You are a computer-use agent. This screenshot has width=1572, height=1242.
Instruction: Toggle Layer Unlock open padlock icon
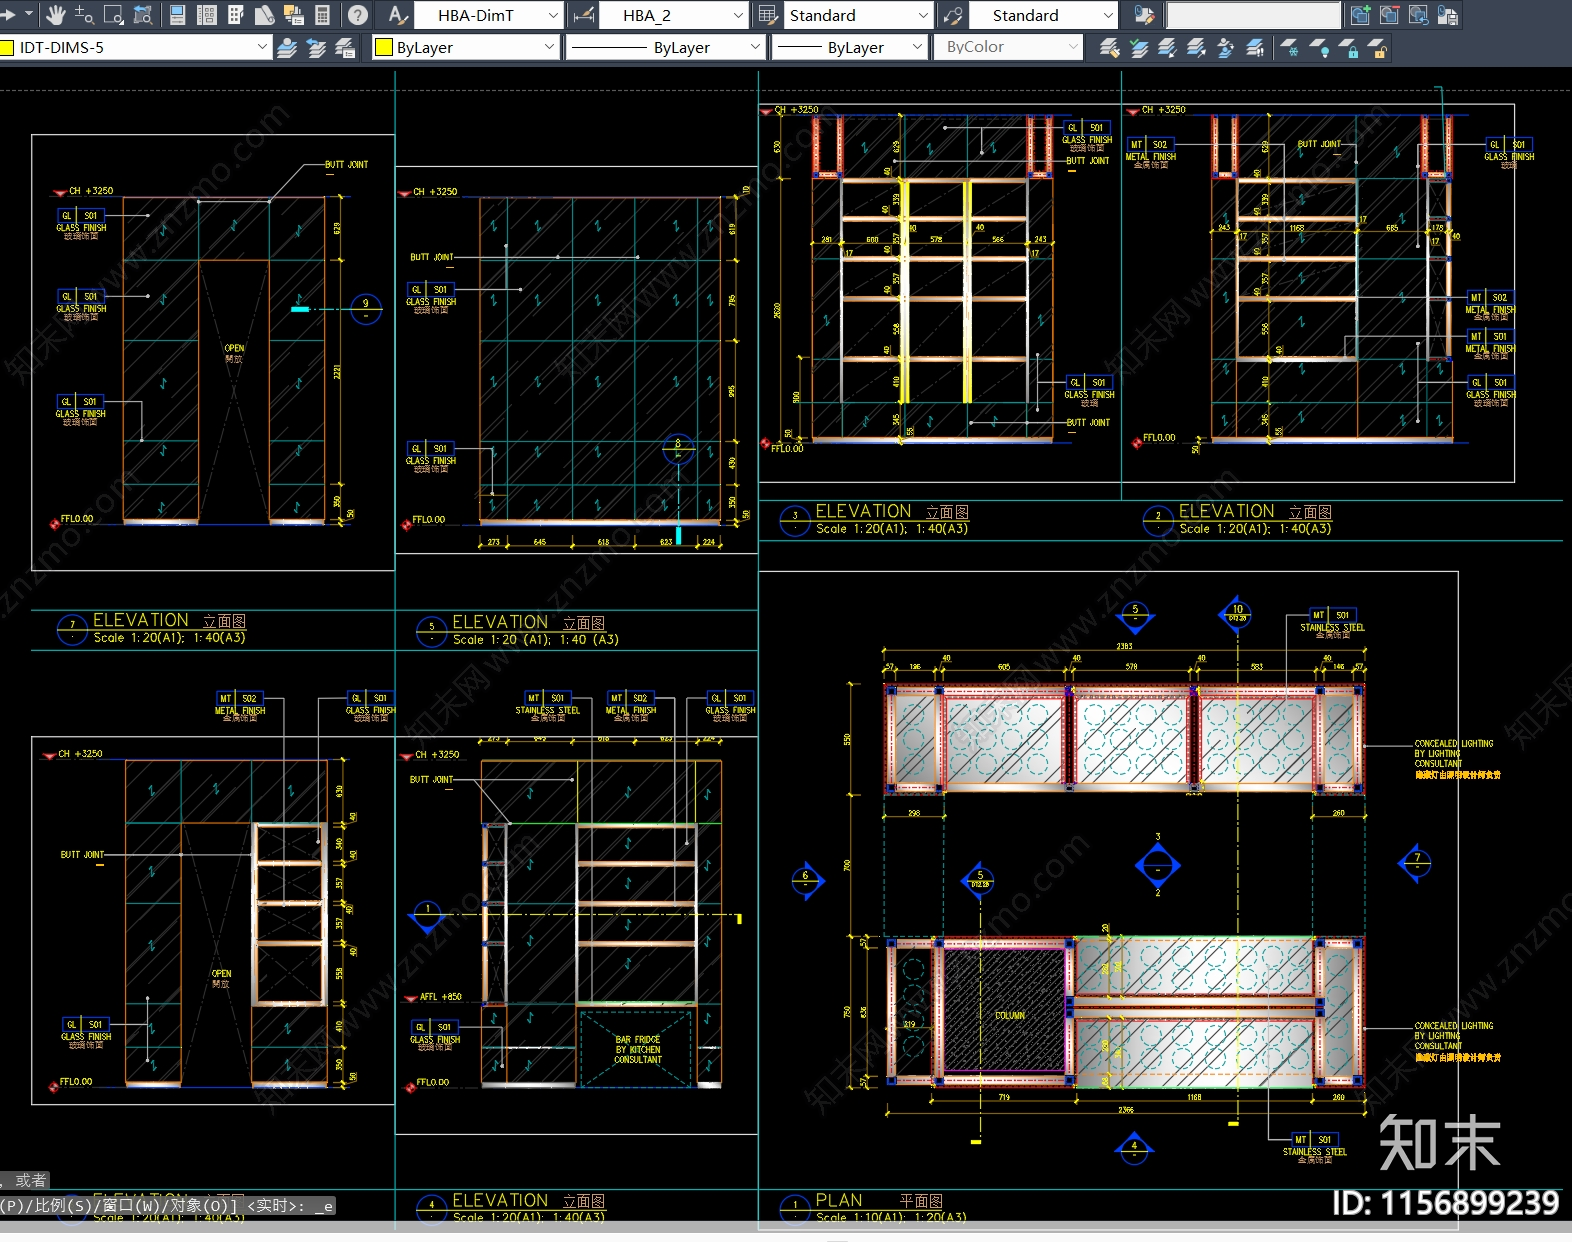point(1378,47)
